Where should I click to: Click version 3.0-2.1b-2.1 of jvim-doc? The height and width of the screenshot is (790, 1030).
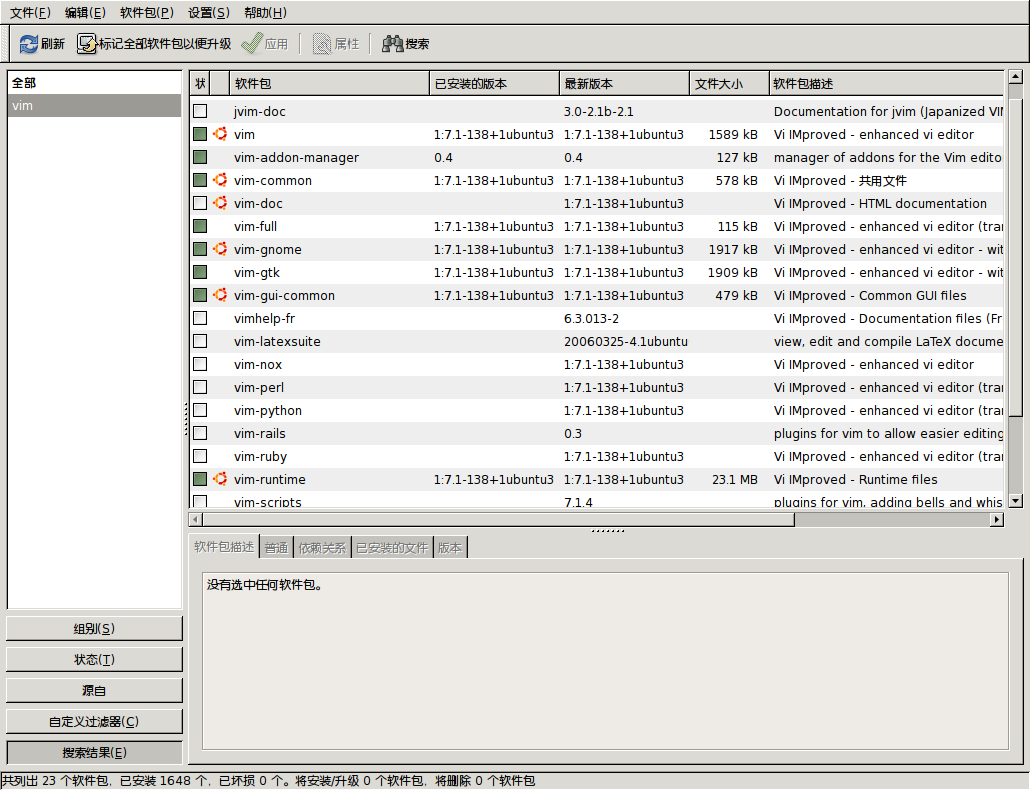click(598, 112)
